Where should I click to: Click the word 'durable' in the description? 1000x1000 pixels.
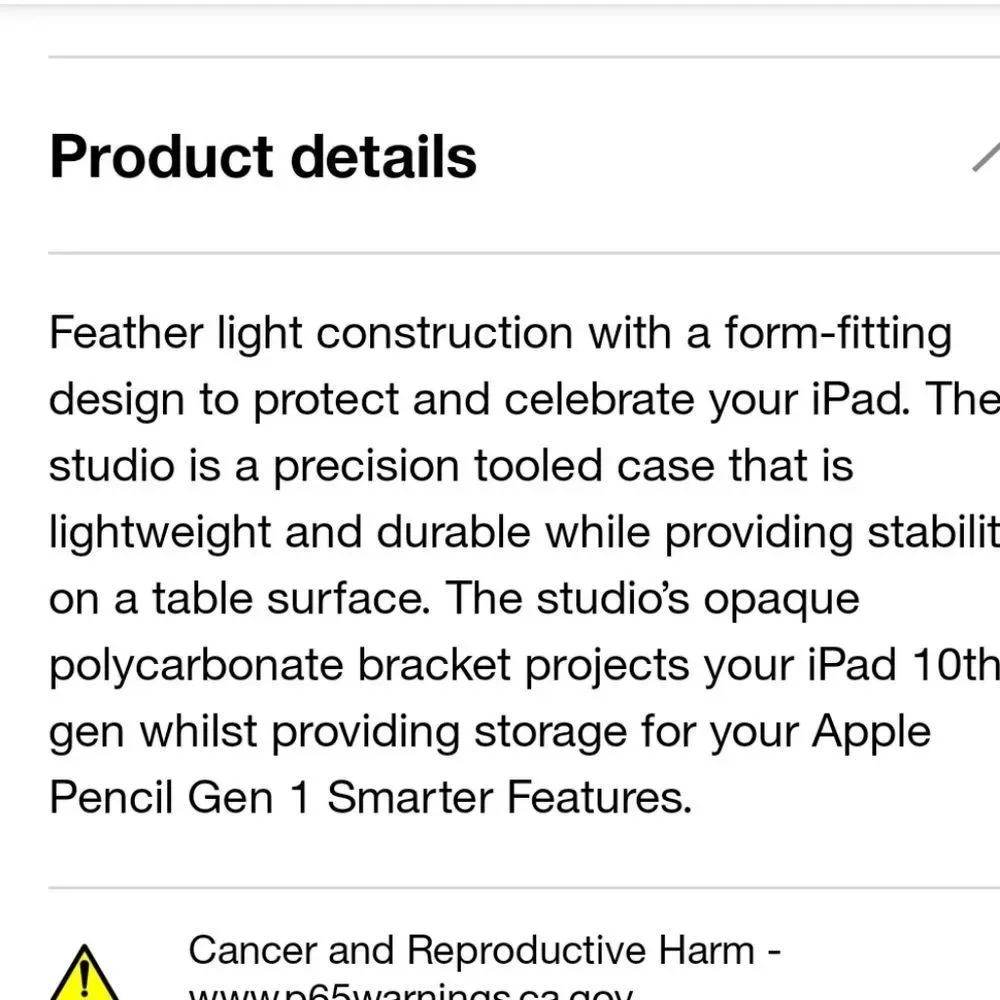click(x=453, y=533)
